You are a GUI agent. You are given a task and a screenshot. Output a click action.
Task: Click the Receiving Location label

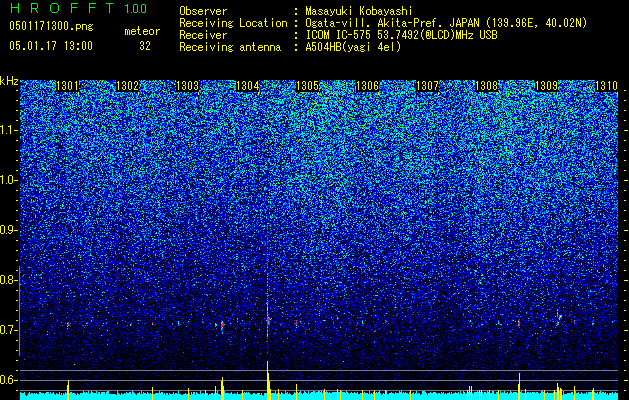(233, 23)
